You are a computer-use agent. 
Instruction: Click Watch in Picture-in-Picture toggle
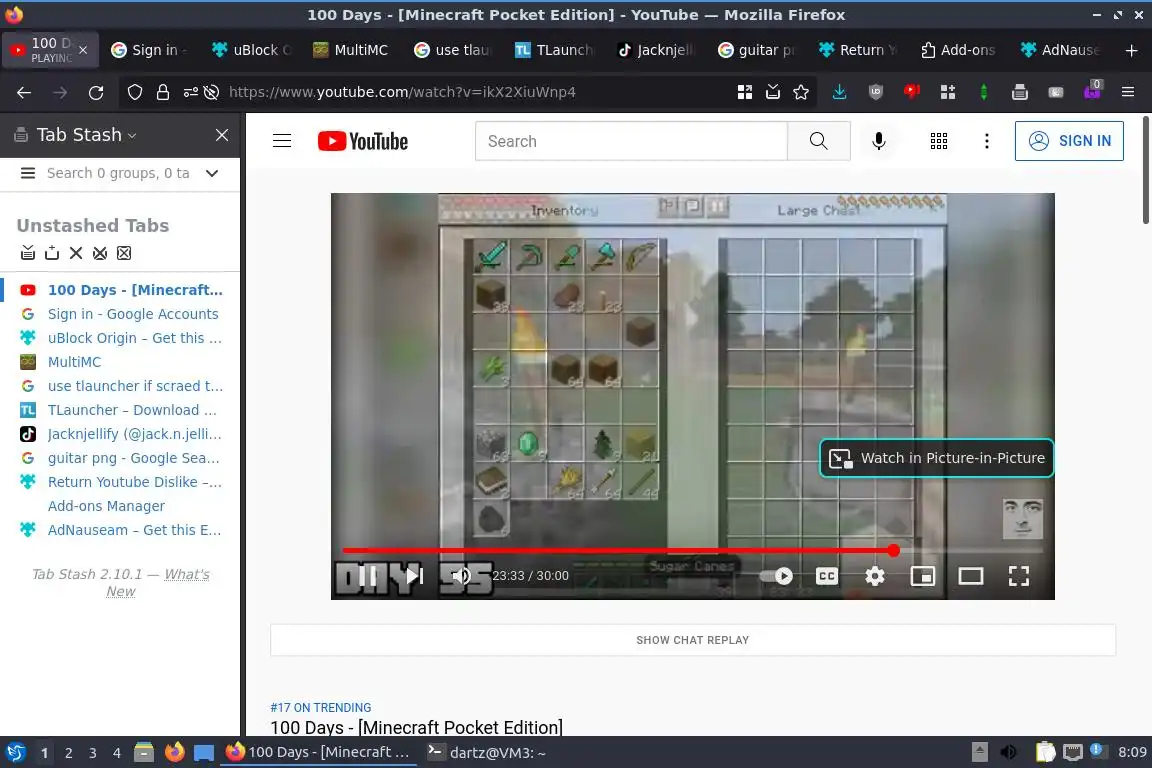[x=937, y=458]
